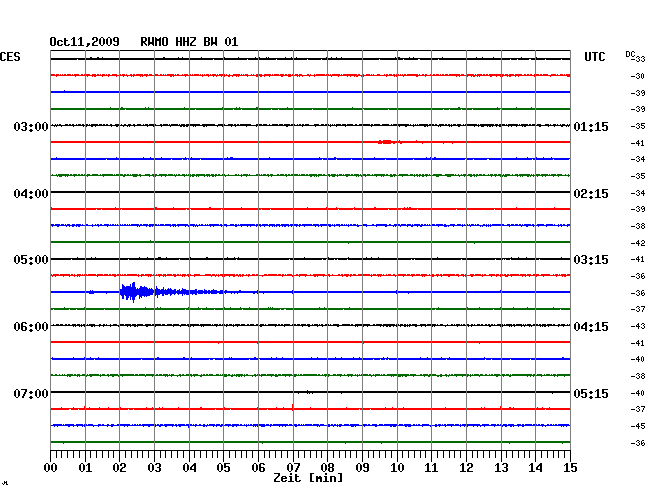650x494 pixels.
Task: Click minute tick label 15
Action: pos(570,468)
